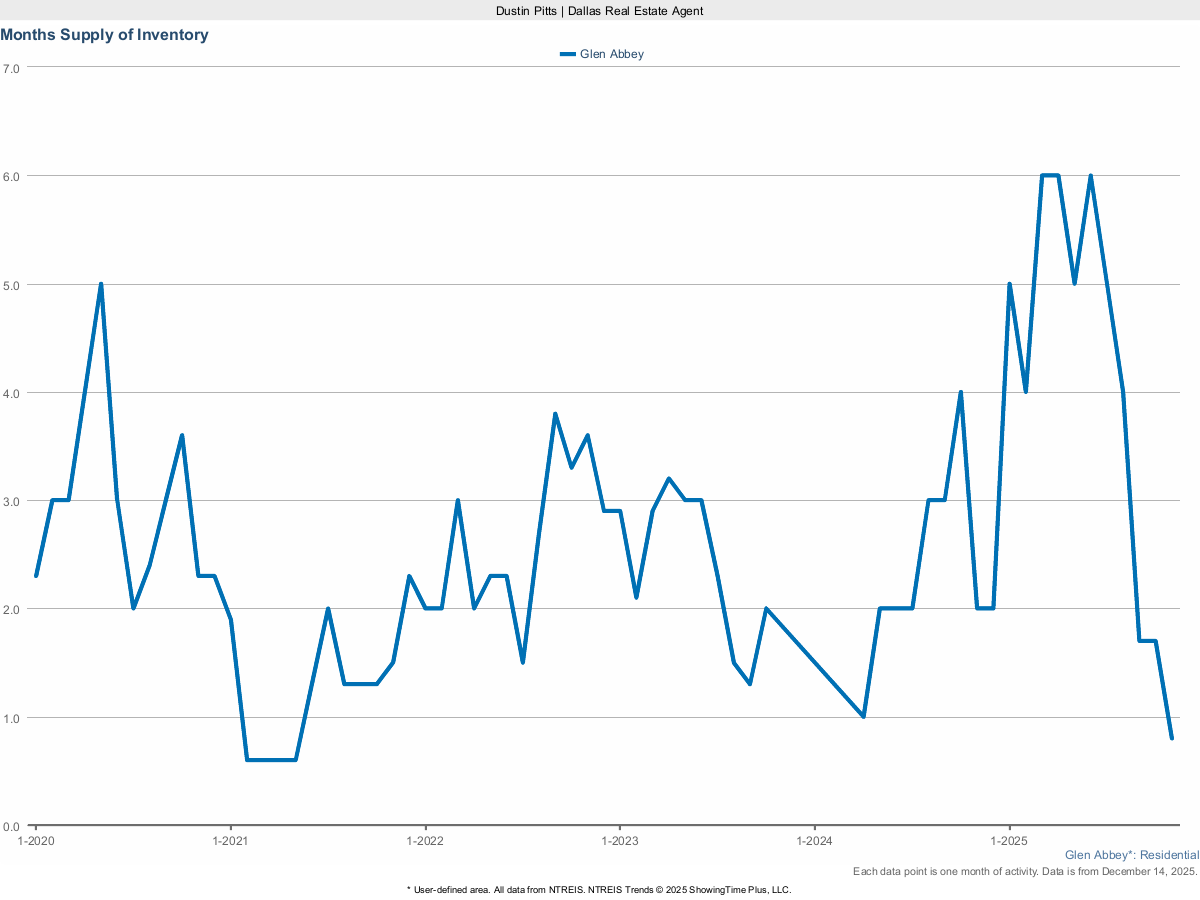Click the Months Supply of Inventory title
This screenshot has width=1200, height=900.
105,34
